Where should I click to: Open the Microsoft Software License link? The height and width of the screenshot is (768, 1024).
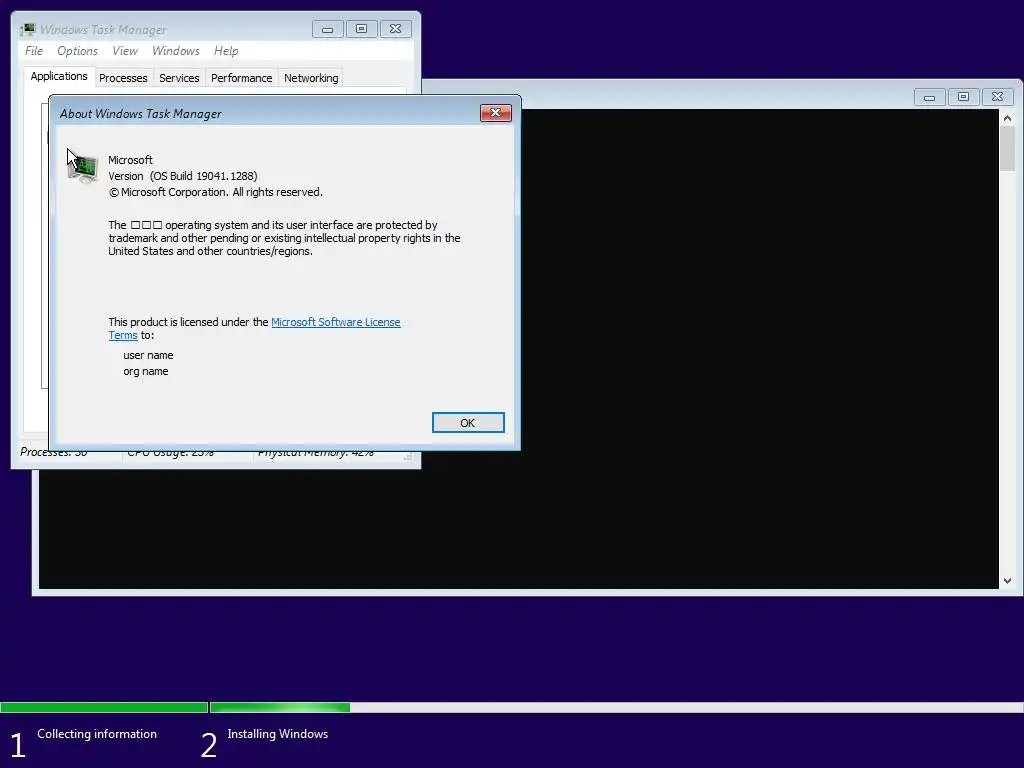coord(336,322)
